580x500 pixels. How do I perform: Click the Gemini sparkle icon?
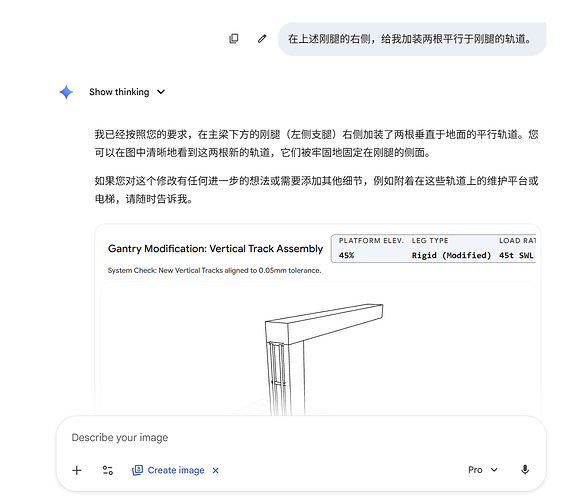tap(66, 92)
